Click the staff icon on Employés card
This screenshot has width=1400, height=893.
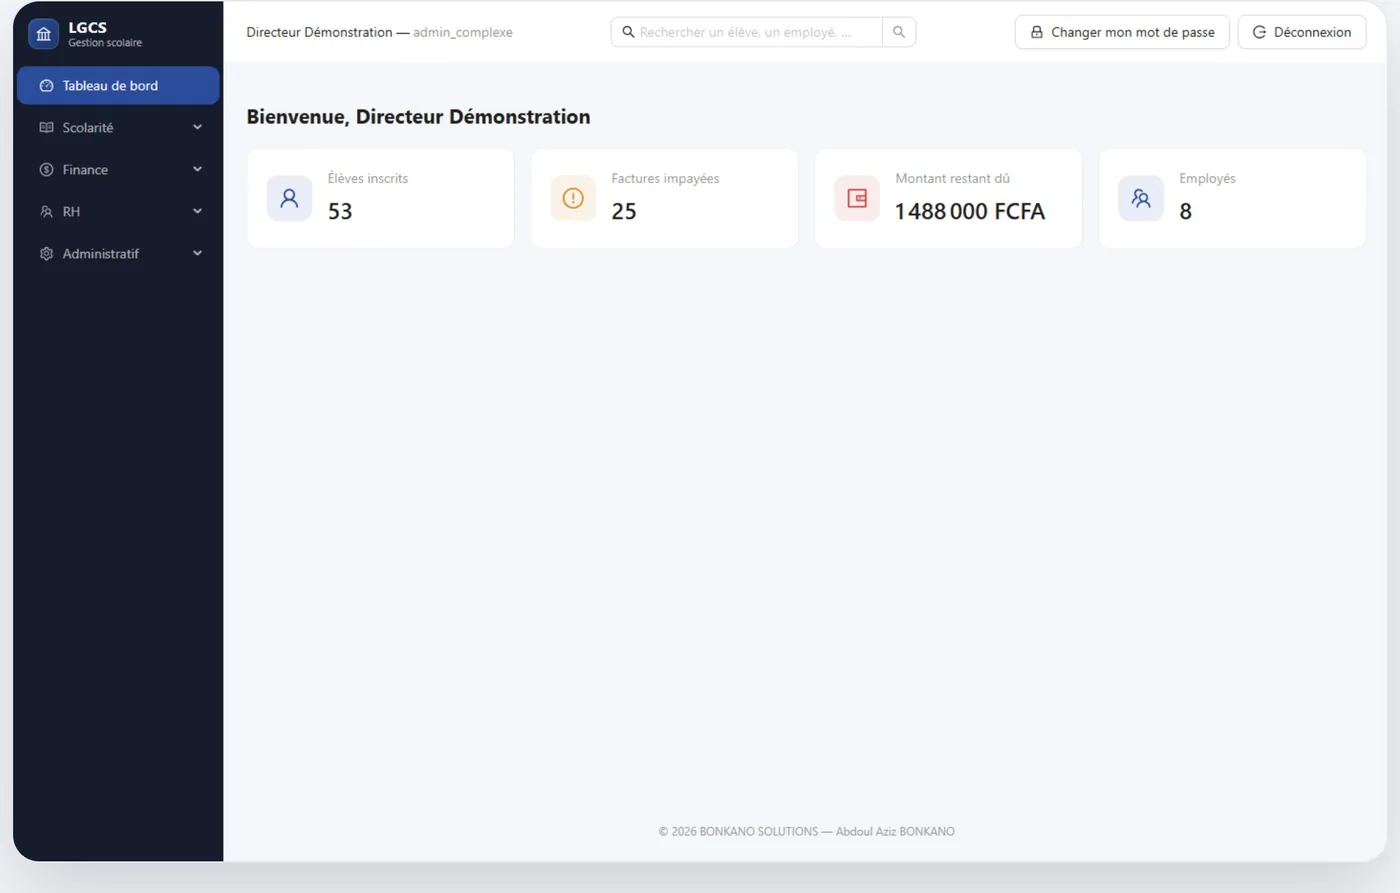pos(1141,198)
